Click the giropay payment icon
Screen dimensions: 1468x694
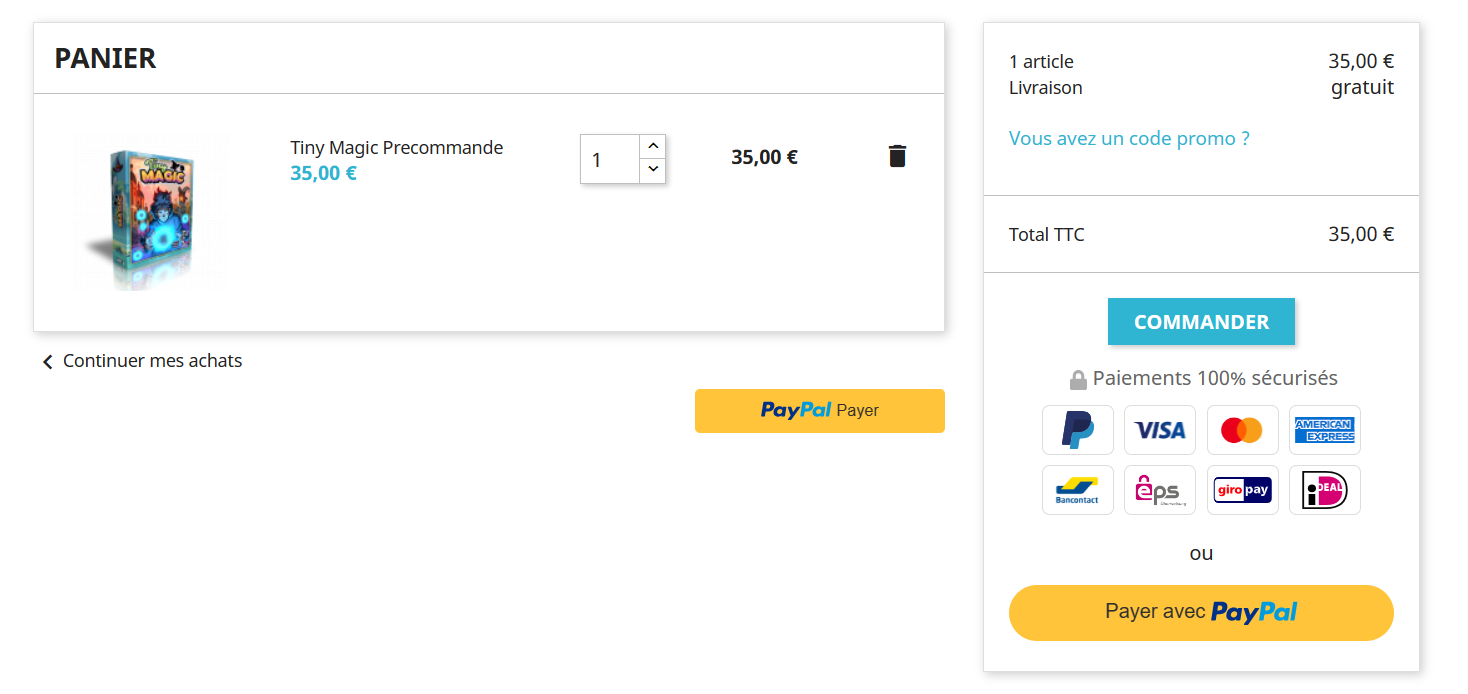(1242, 490)
